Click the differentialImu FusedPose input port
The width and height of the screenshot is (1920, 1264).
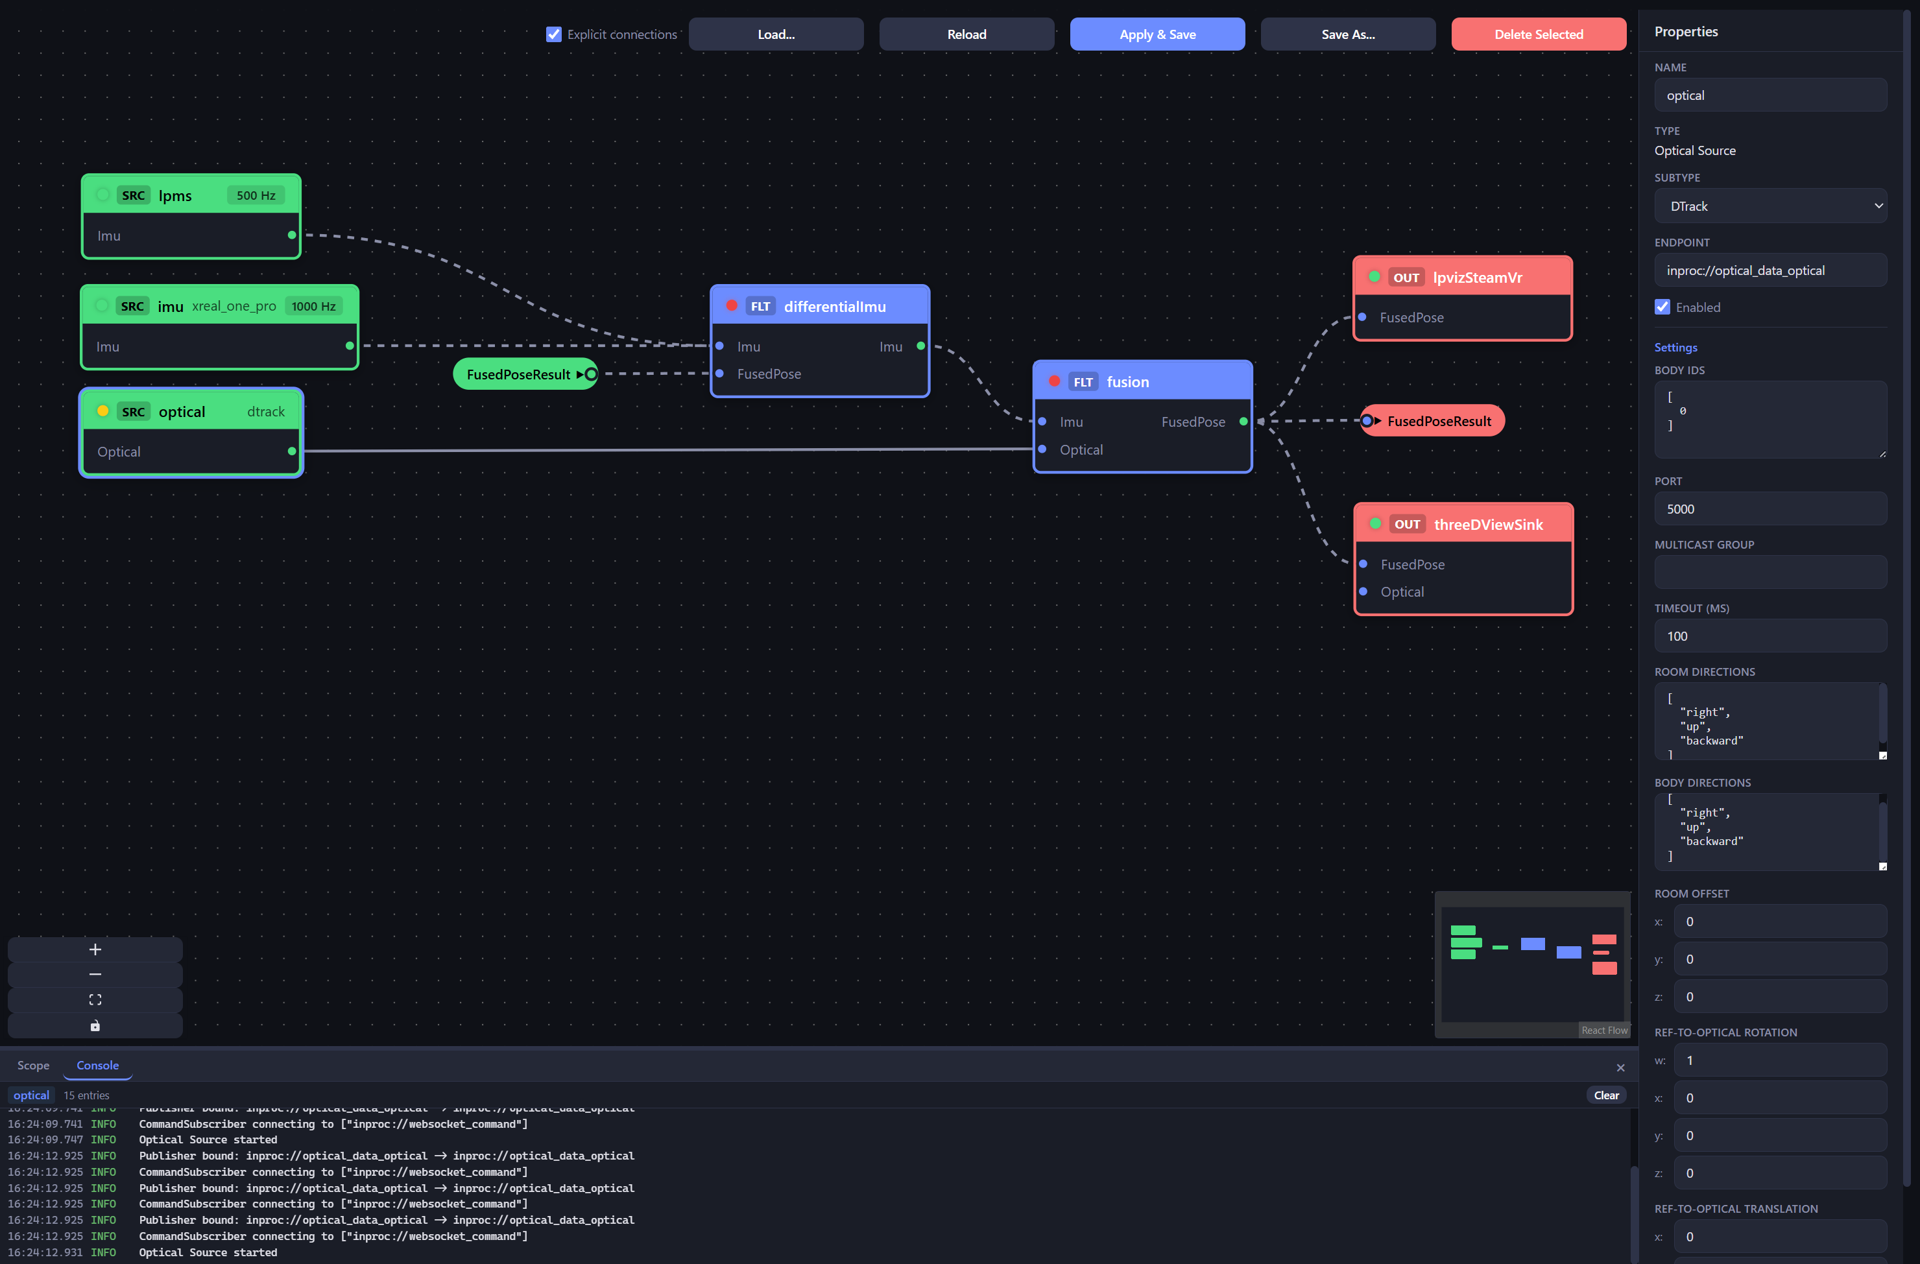720,374
